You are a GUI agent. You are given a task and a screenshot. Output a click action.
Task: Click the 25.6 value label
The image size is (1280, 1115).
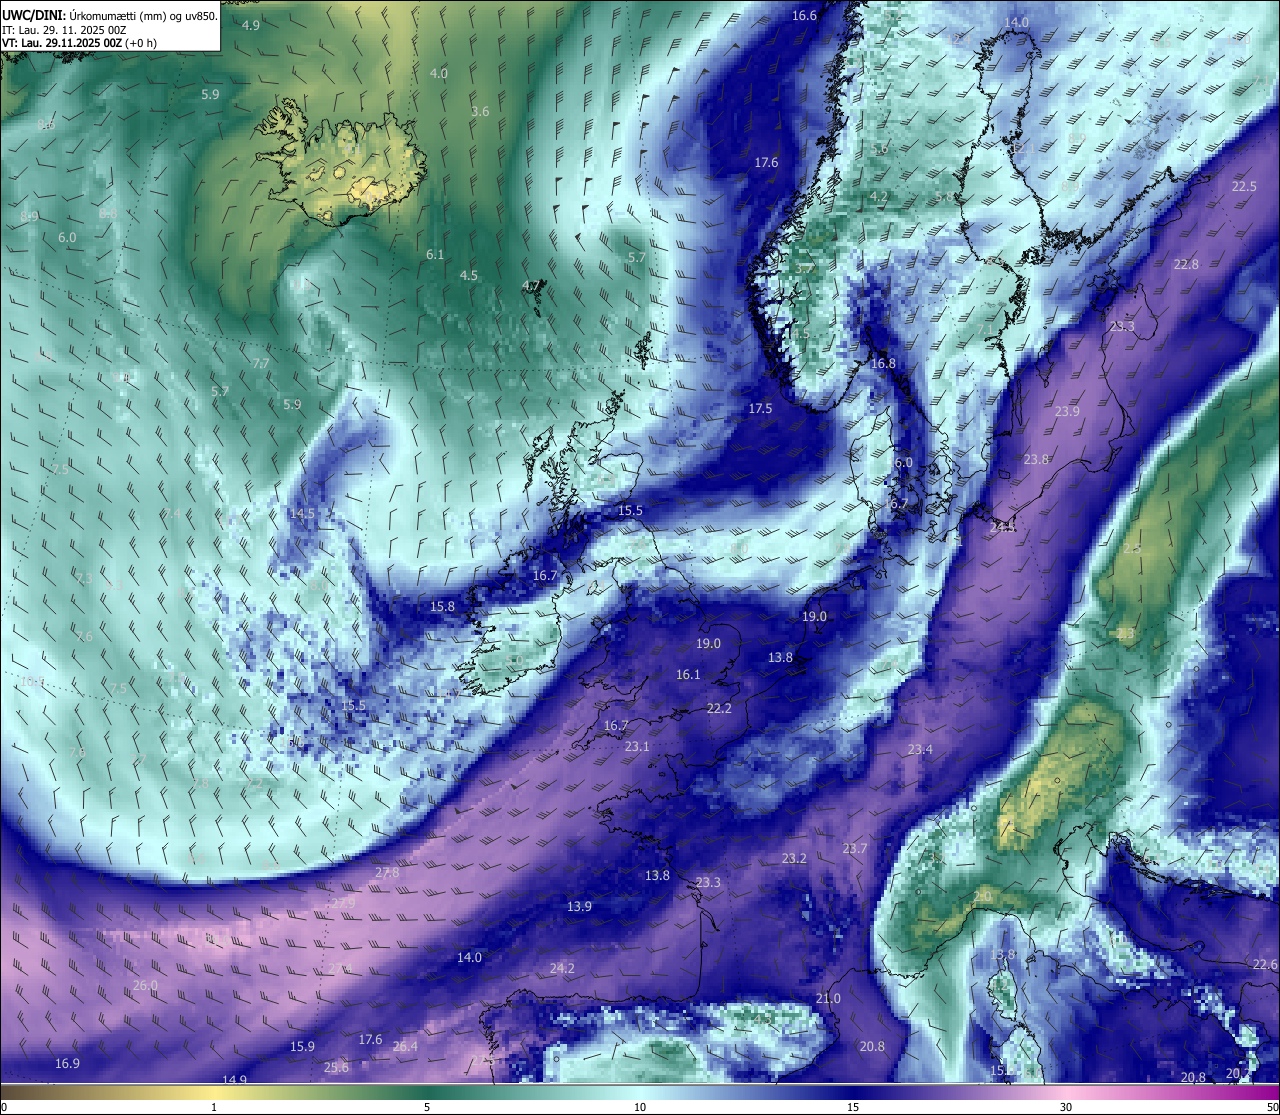point(337,1068)
